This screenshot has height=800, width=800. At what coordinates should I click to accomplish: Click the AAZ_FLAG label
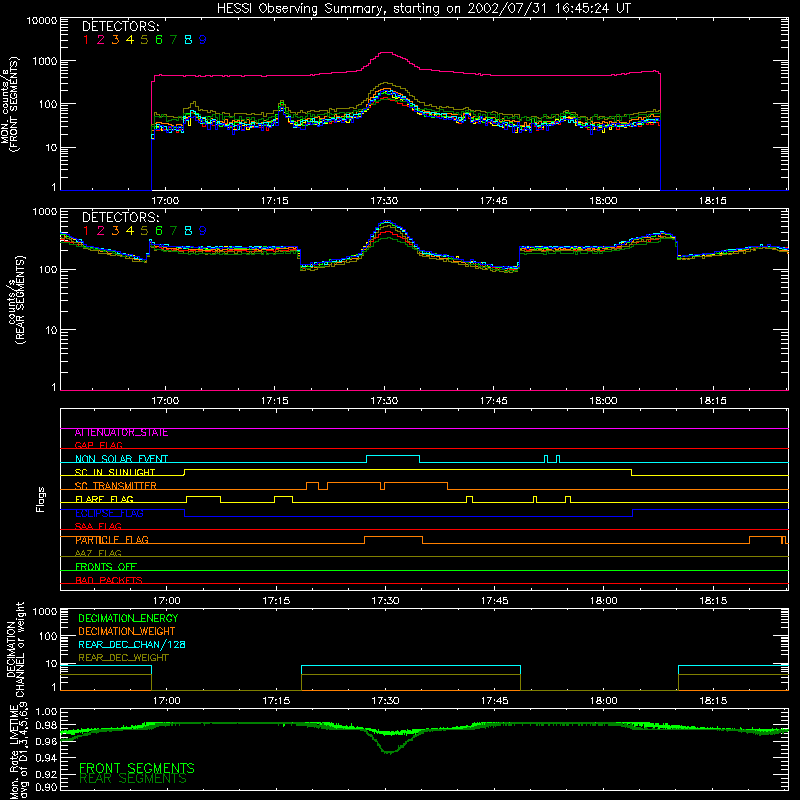click(98, 553)
